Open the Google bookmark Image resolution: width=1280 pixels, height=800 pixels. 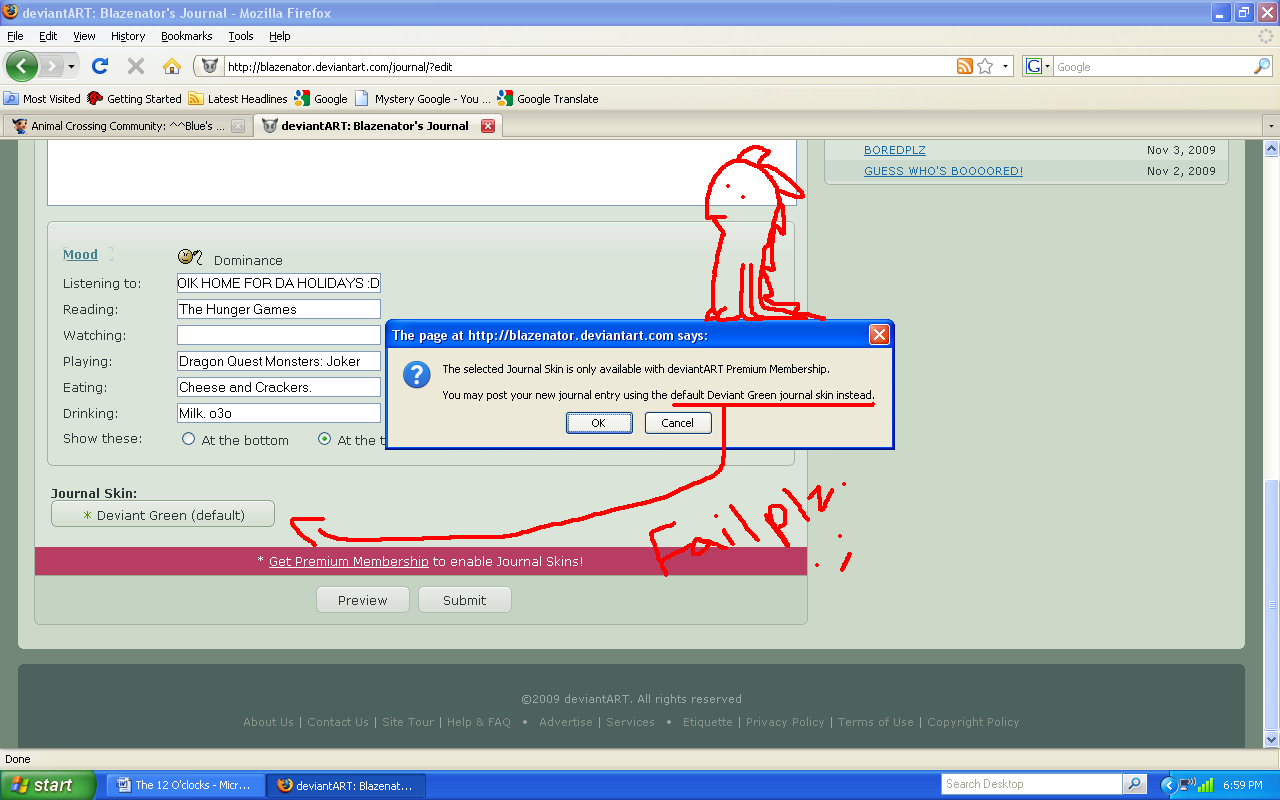point(321,98)
